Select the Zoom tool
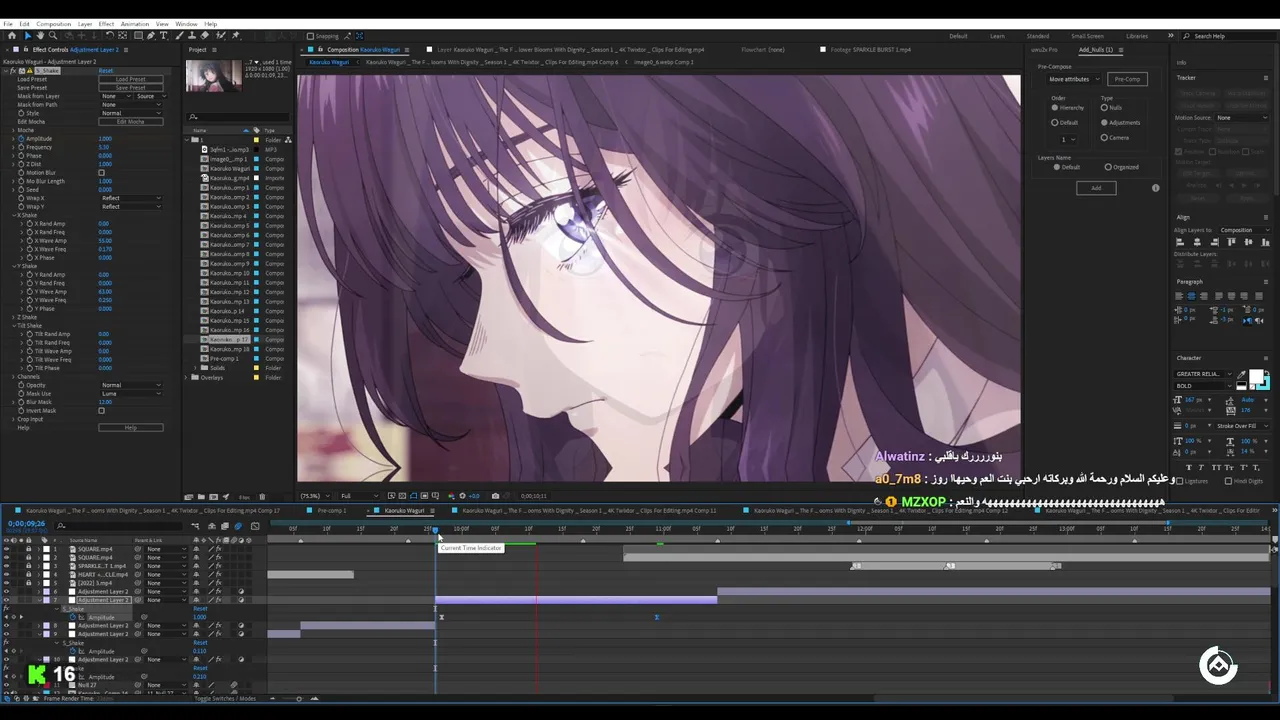Screen dimensions: 1280x720 [x=53, y=36]
